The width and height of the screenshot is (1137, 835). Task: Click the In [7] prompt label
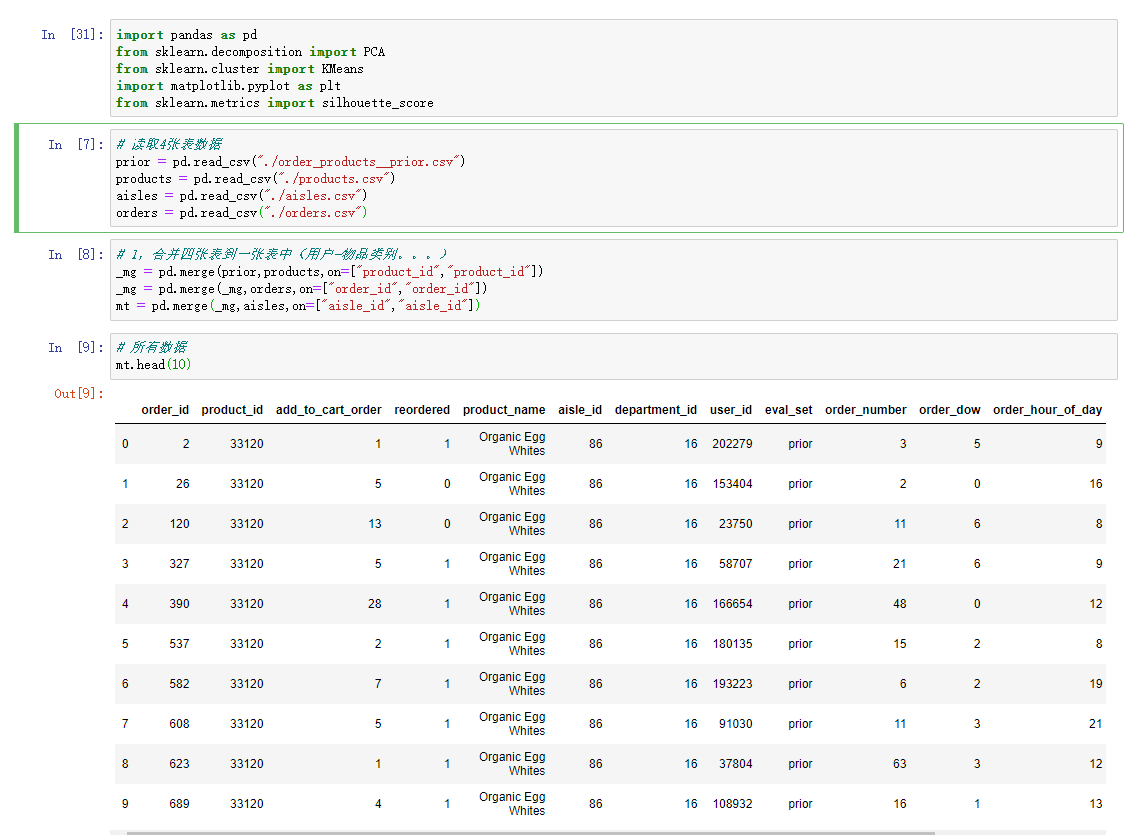(76, 144)
